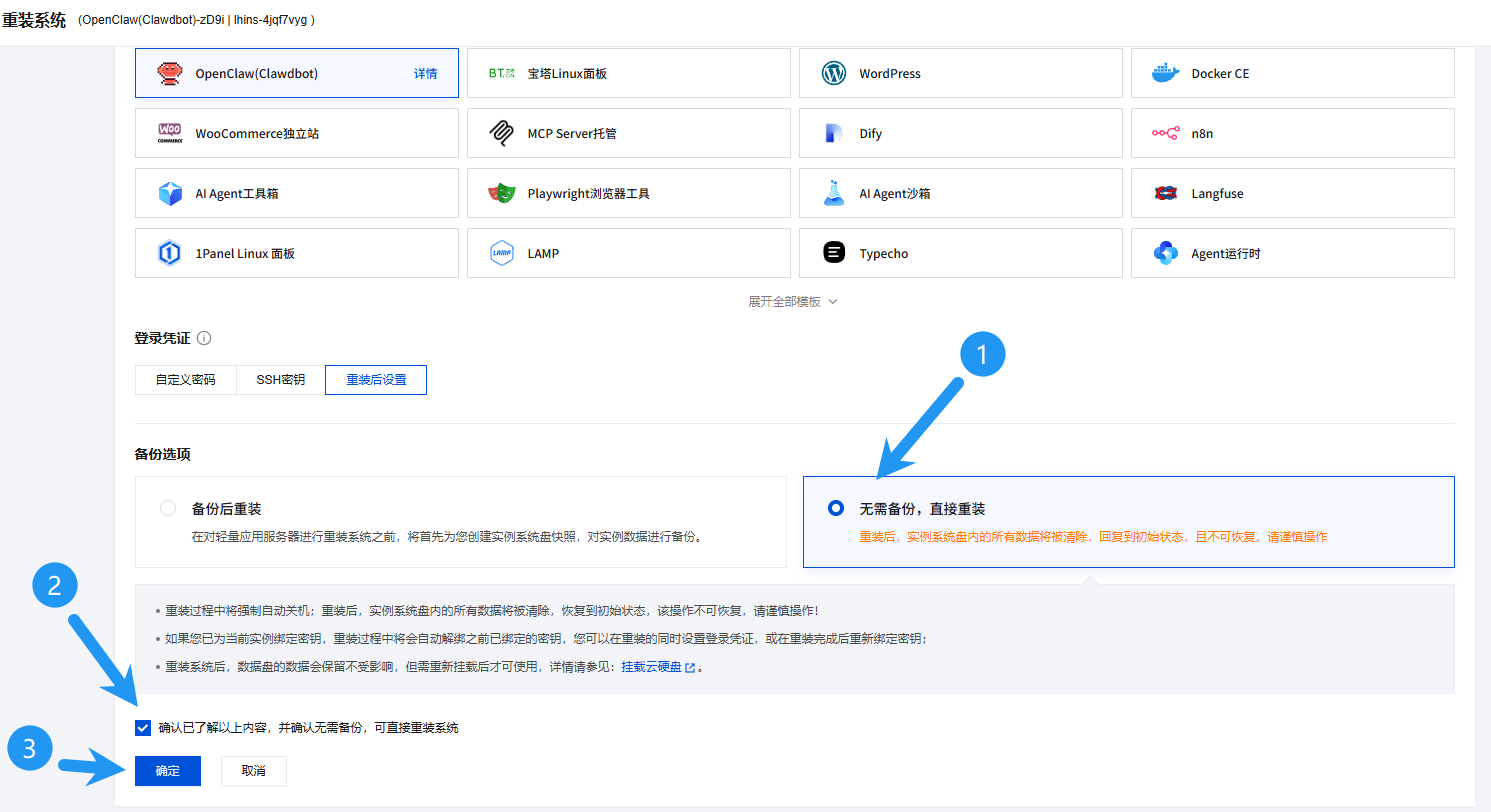Pick the Docker CE whale icon

pyautogui.click(x=1166, y=73)
